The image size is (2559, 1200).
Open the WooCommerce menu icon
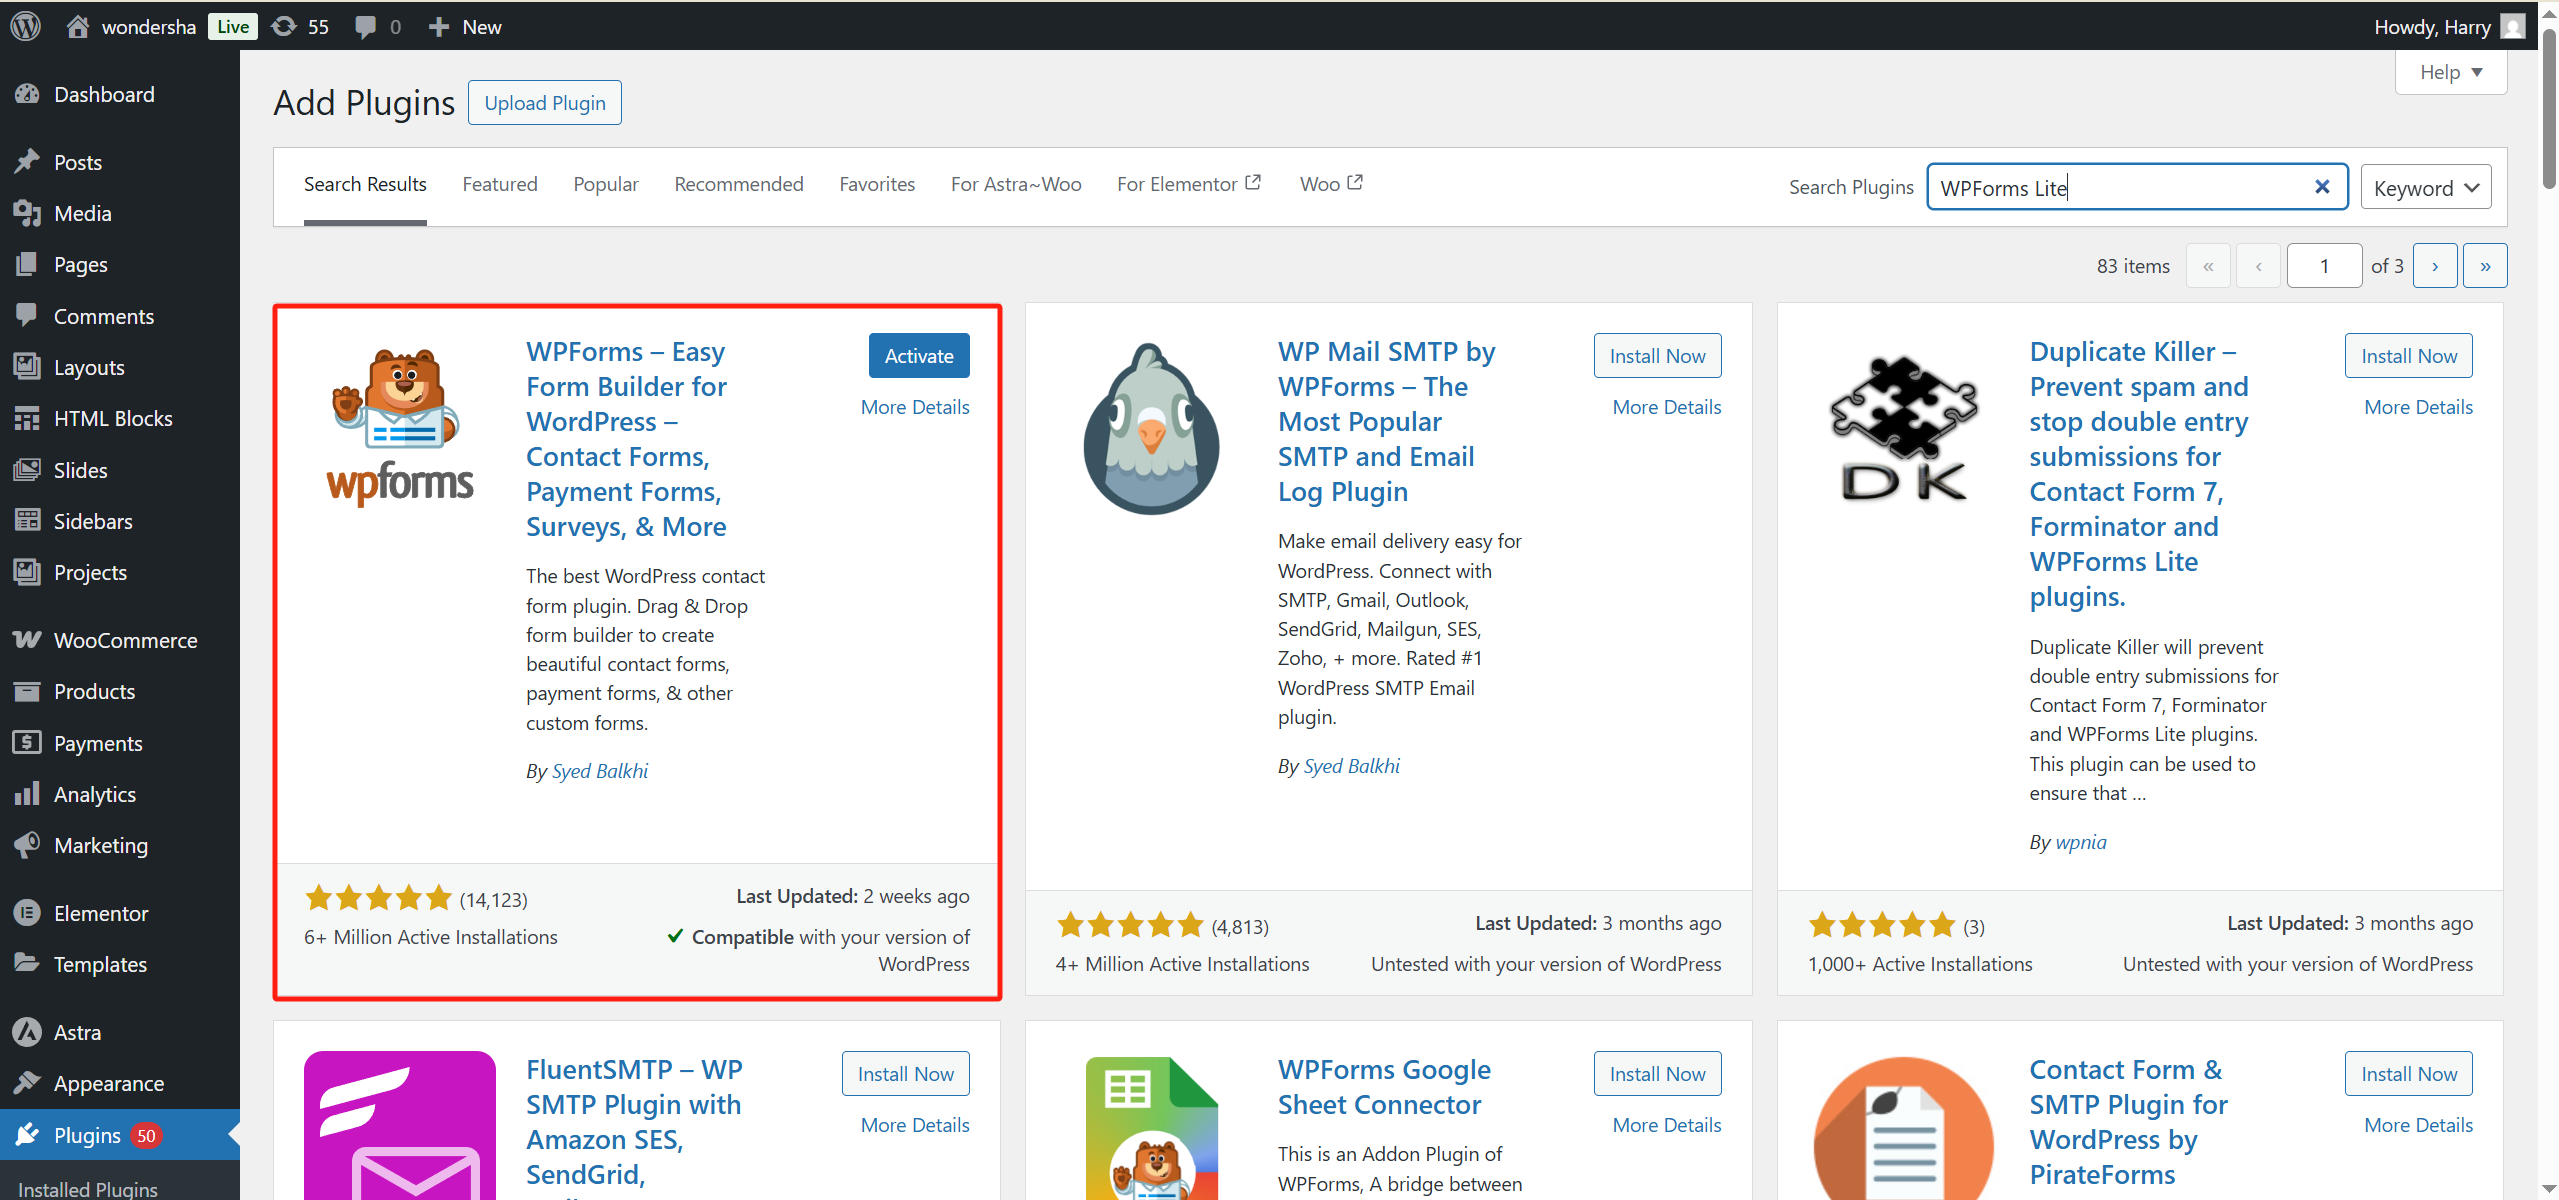[x=27, y=640]
